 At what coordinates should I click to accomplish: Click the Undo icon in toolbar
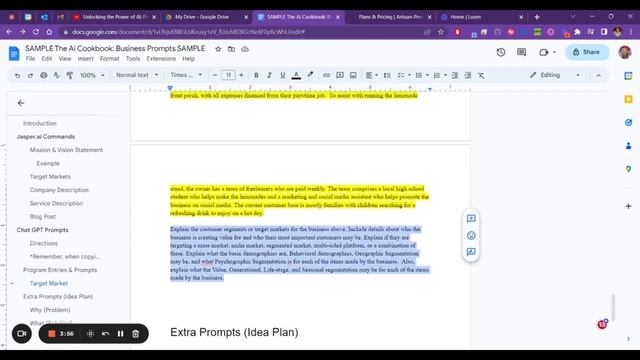click(17, 76)
